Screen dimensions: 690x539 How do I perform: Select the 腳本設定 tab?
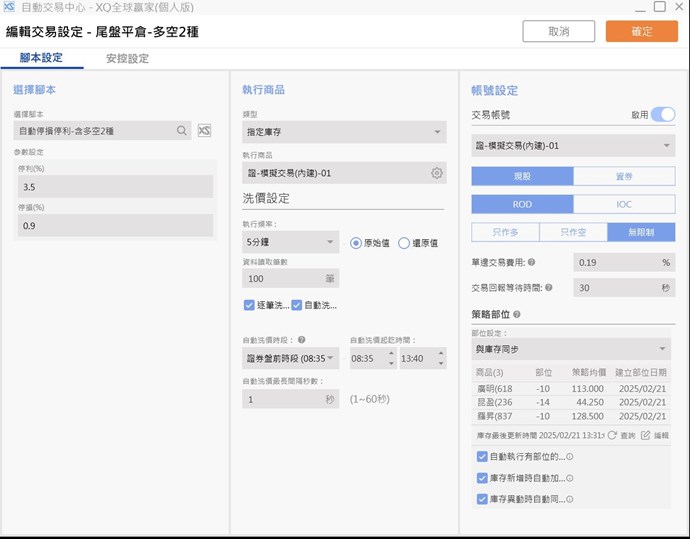point(41,58)
